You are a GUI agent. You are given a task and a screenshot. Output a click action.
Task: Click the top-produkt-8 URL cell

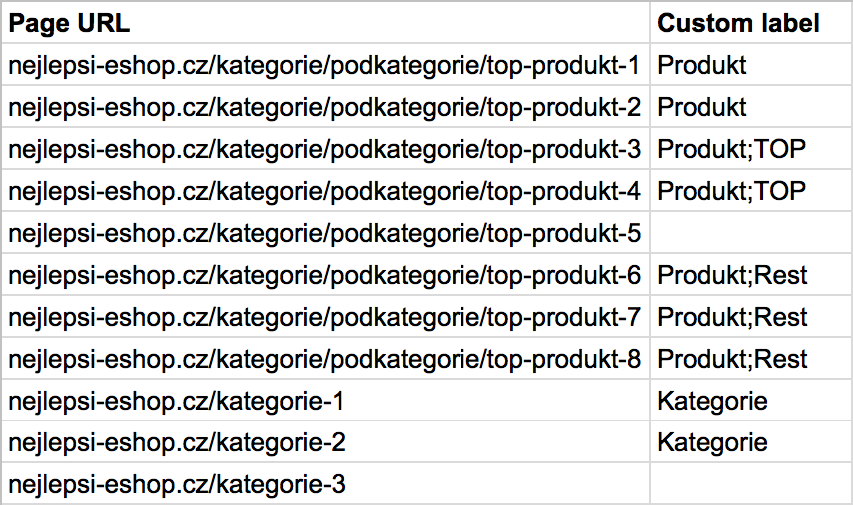pyautogui.click(x=325, y=359)
